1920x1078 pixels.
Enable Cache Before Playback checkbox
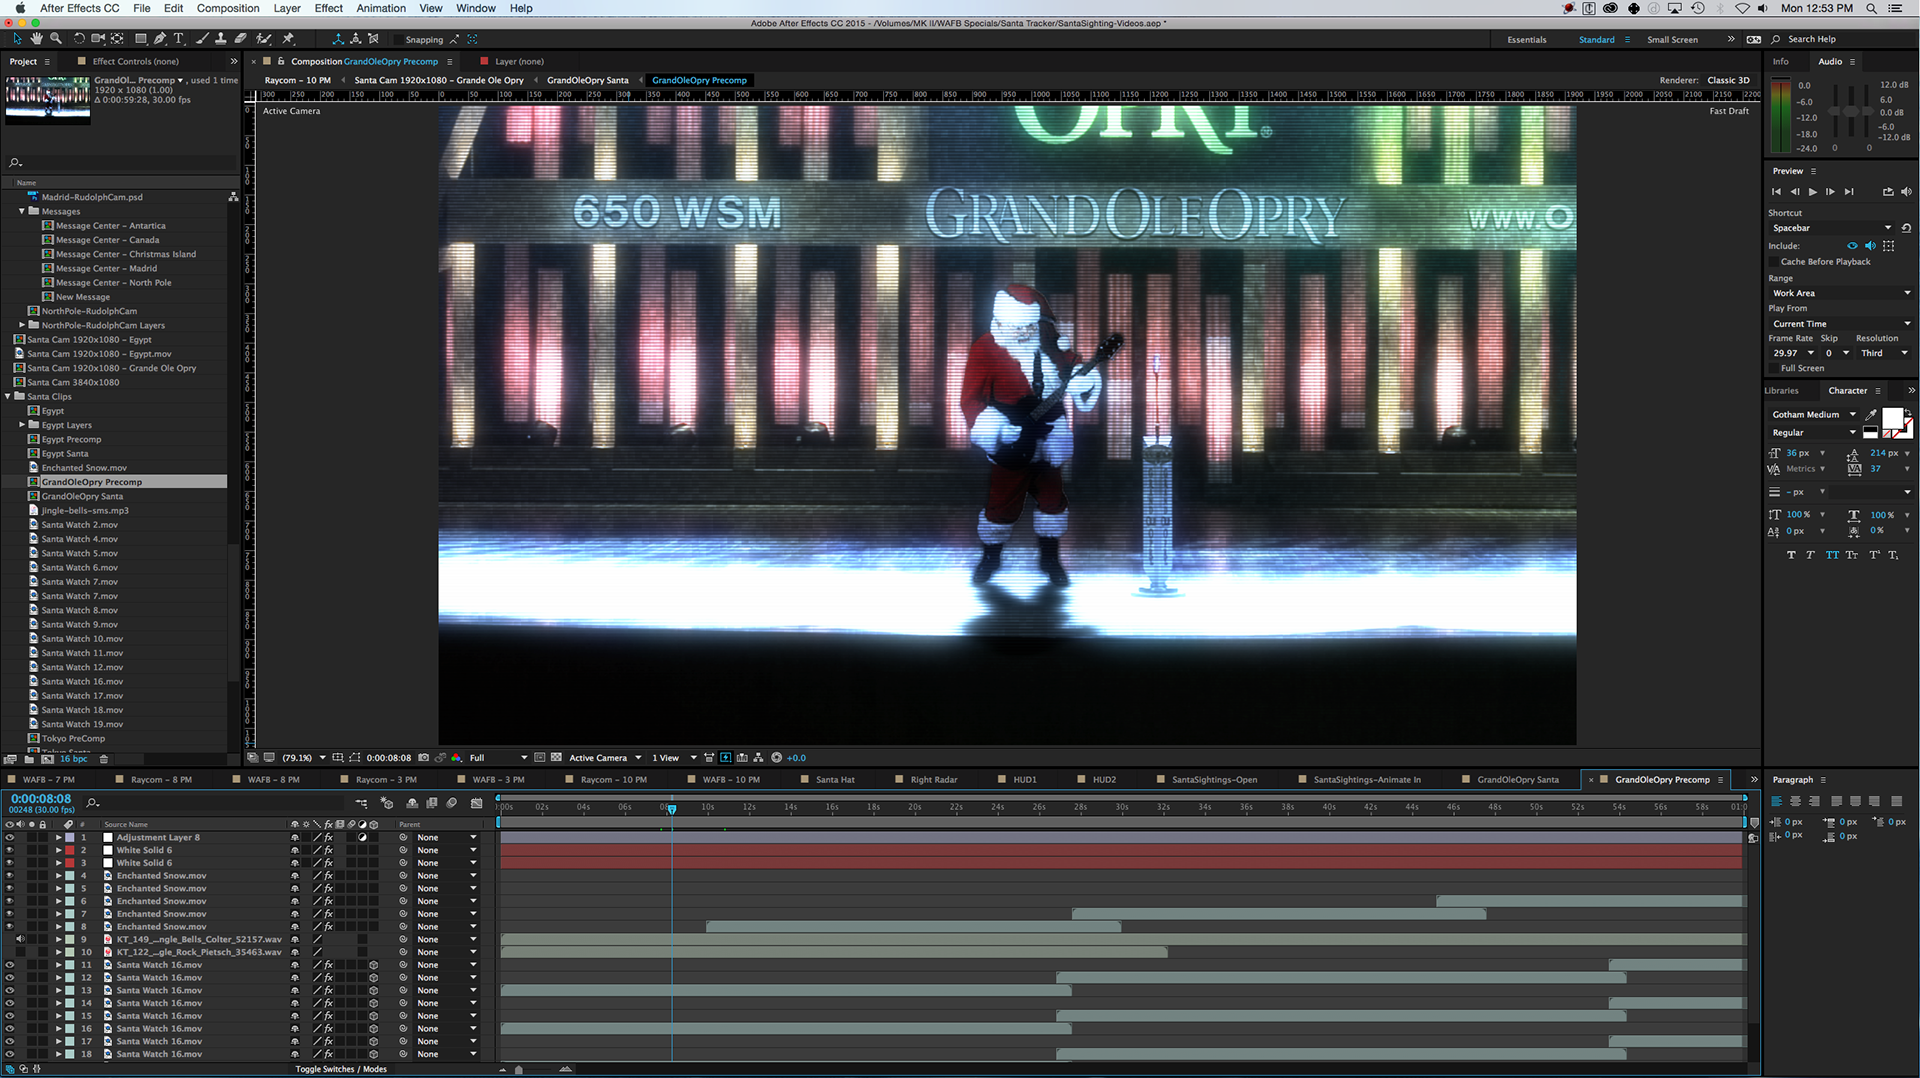coord(1774,262)
